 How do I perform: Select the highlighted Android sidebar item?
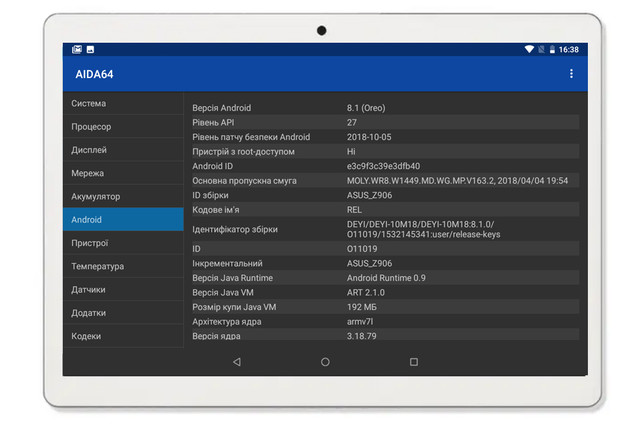(x=123, y=220)
